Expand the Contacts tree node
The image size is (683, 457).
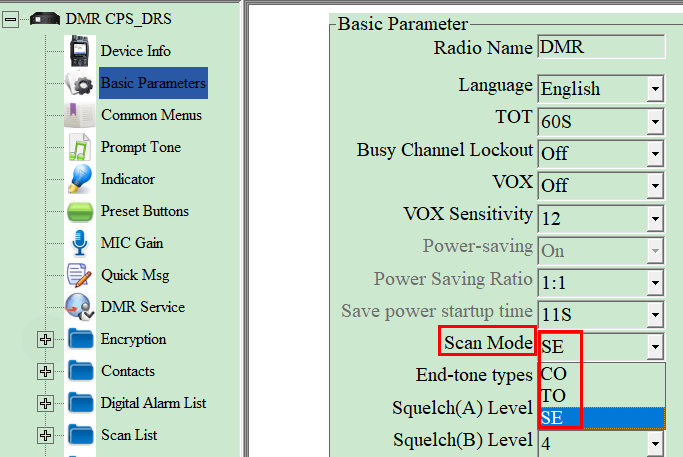pyautogui.click(x=45, y=372)
